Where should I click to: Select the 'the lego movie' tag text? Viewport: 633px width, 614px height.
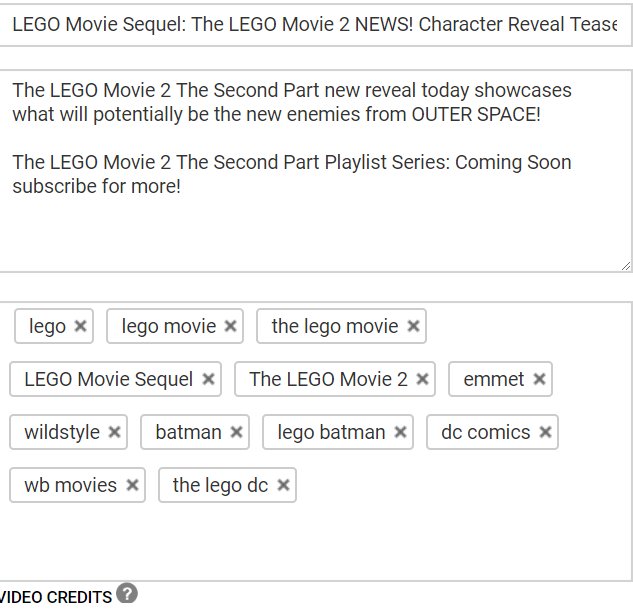pos(335,326)
